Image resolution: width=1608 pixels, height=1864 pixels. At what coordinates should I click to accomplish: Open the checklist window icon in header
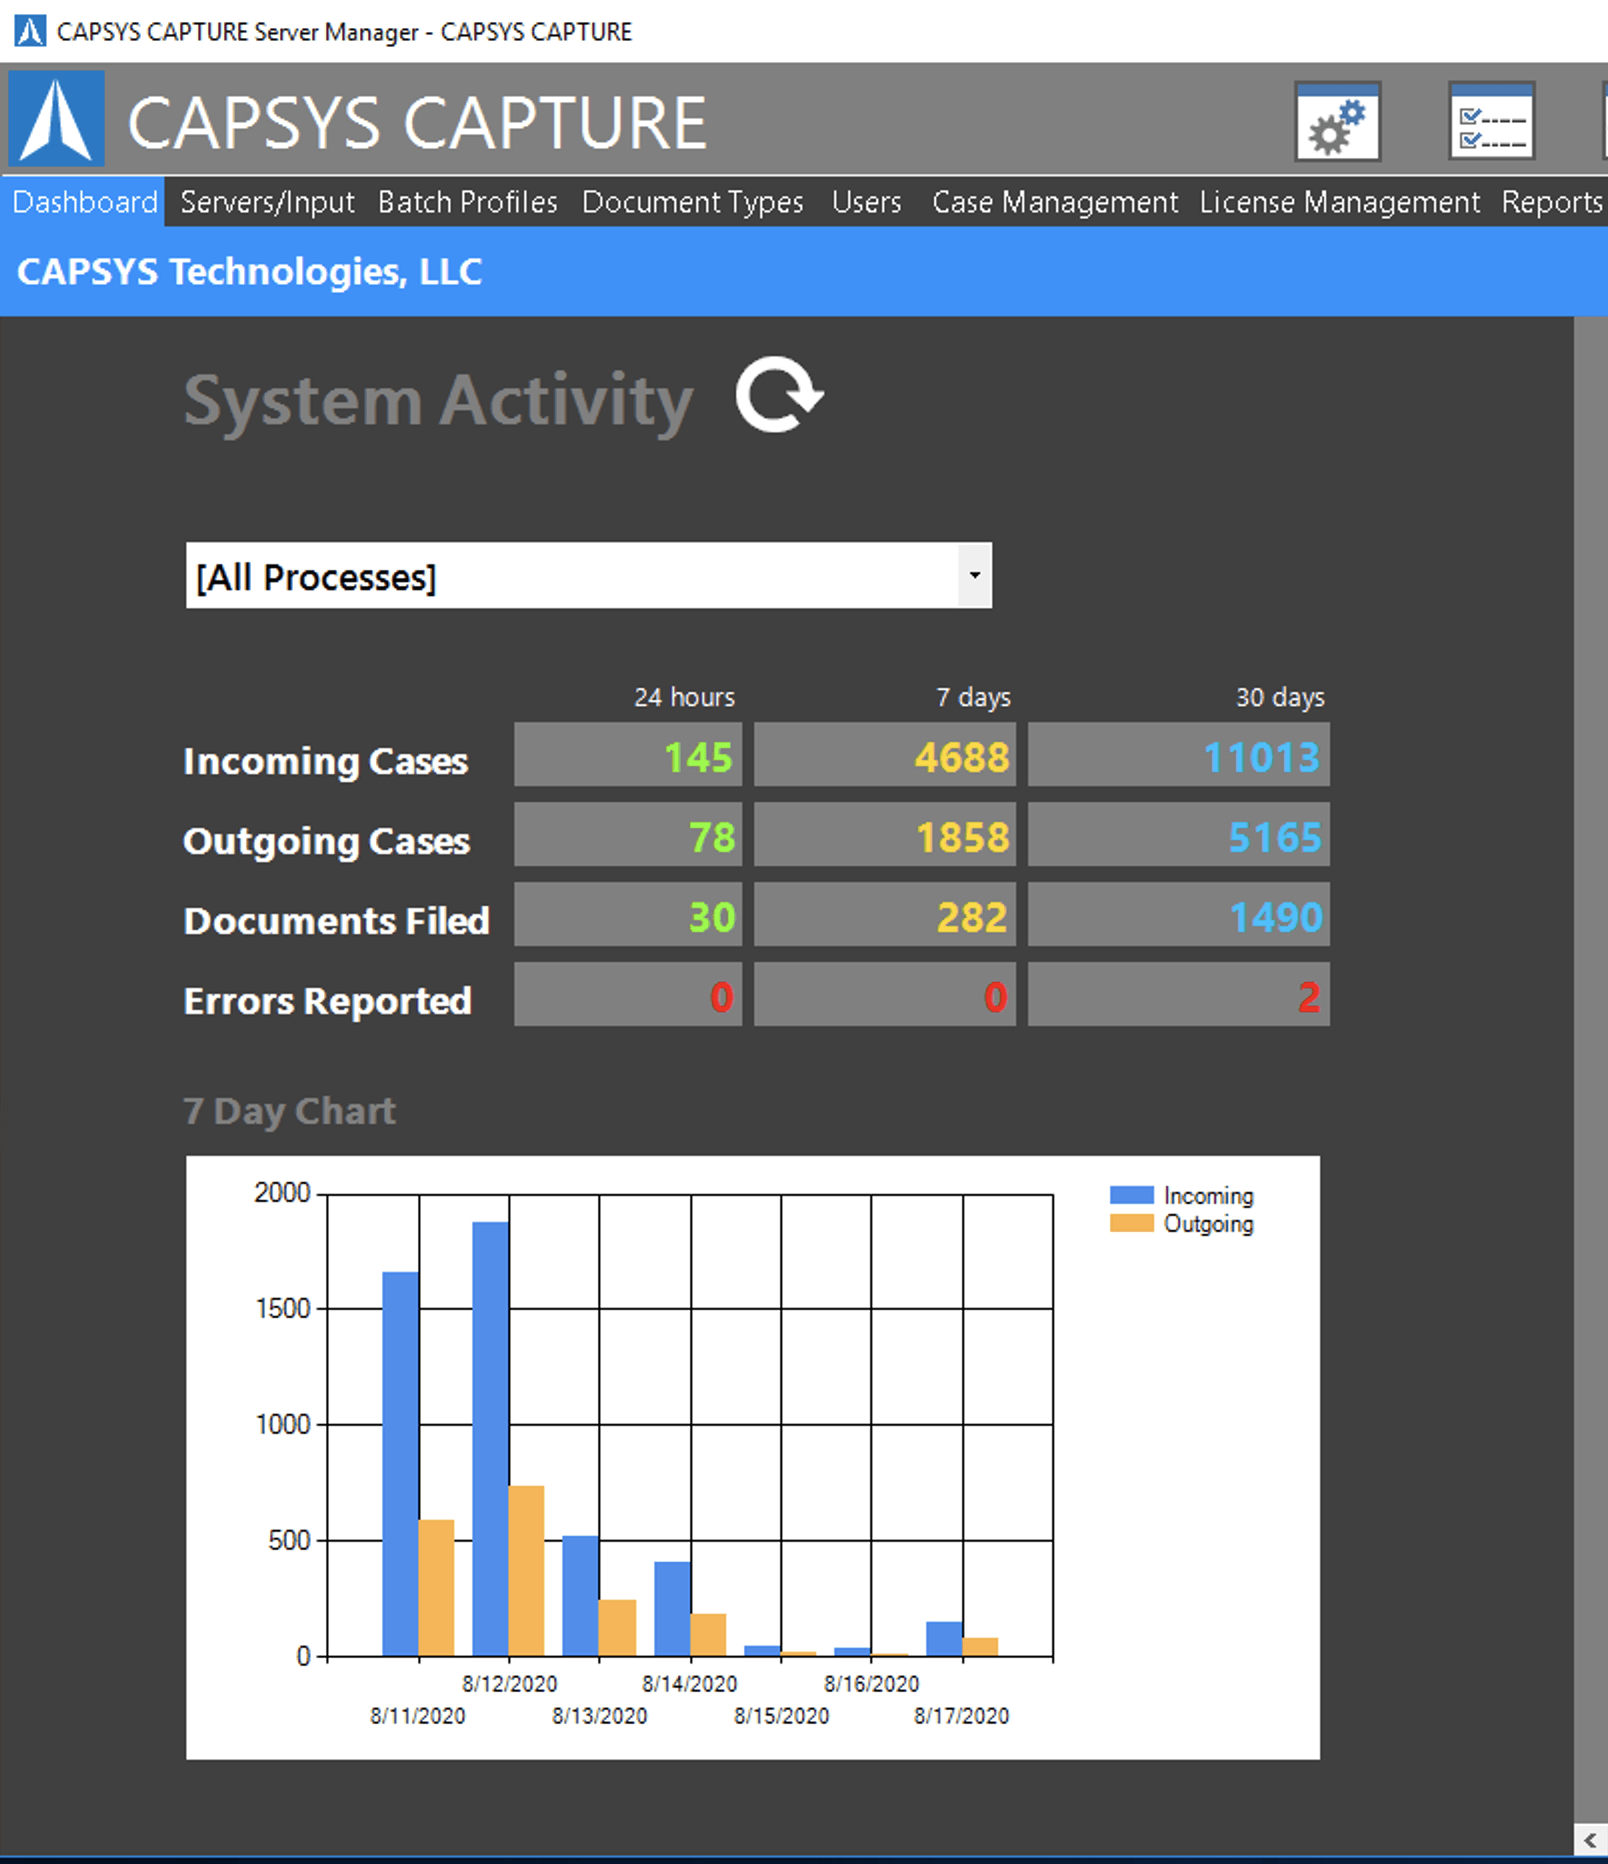pyautogui.click(x=1491, y=121)
